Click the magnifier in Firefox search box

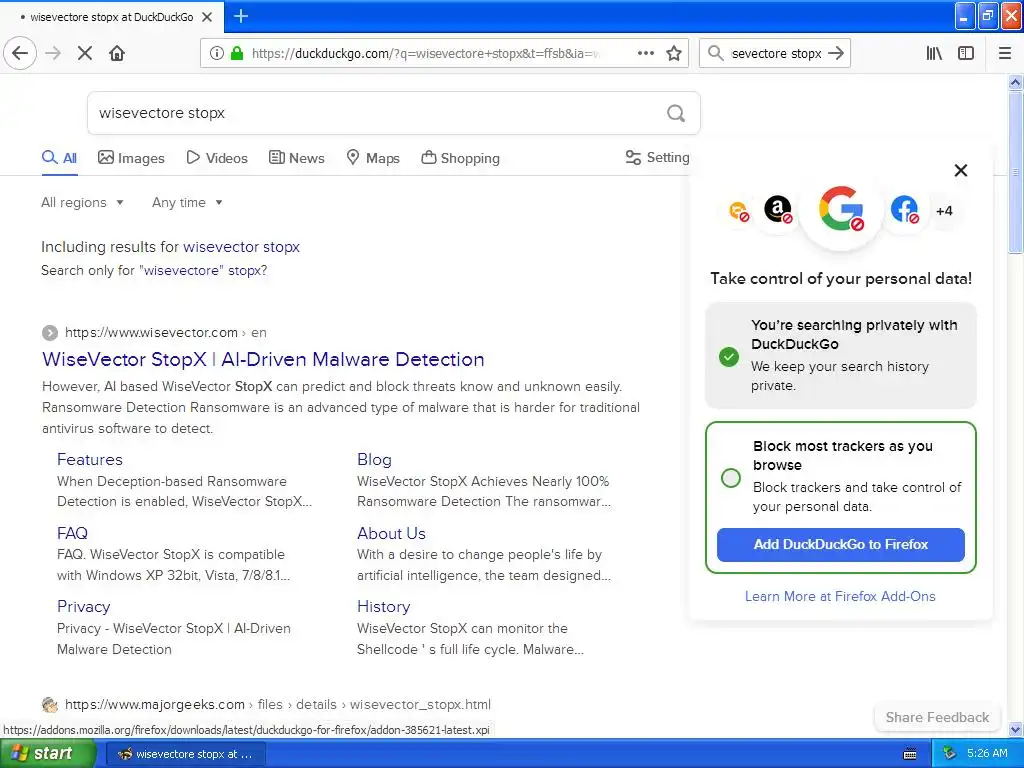click(716, 53)
